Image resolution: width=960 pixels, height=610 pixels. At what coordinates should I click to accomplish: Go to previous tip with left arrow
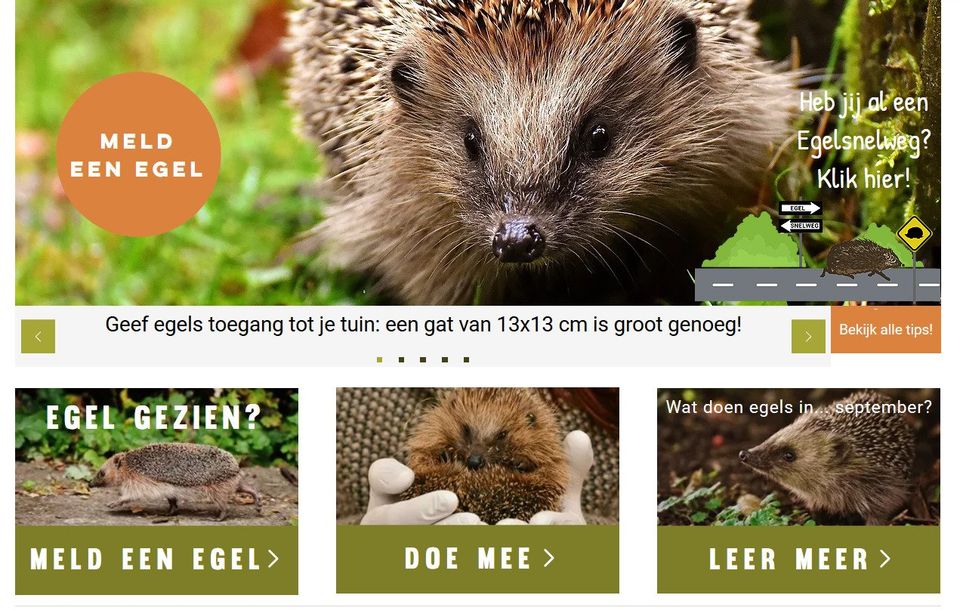[x=38, y=336]
